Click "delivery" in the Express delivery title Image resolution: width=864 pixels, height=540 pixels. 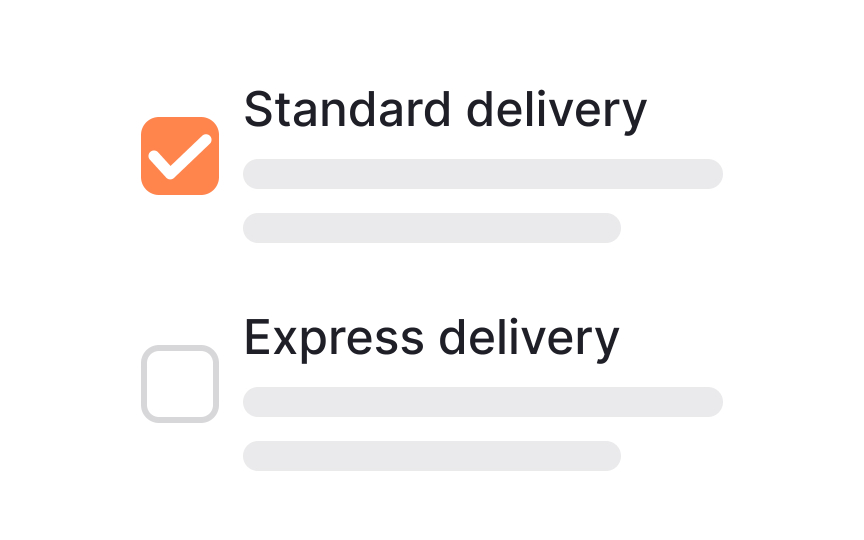[x=529, y=339]
